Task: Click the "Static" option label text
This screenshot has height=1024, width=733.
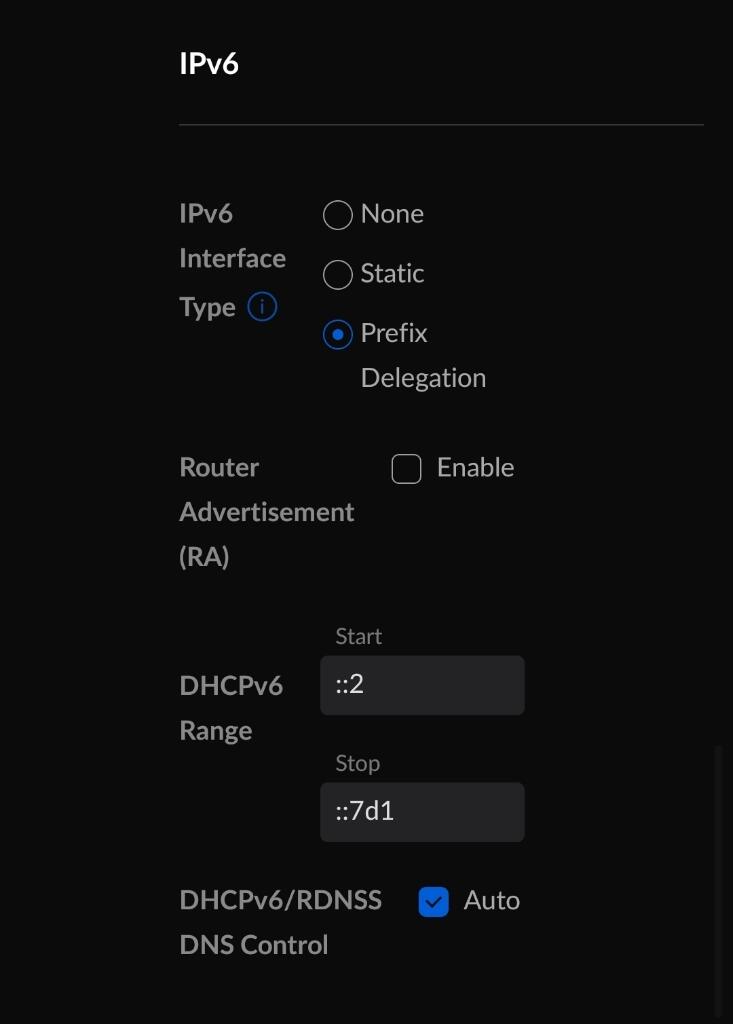Action: pyautogui.click(x=392, y=274)
